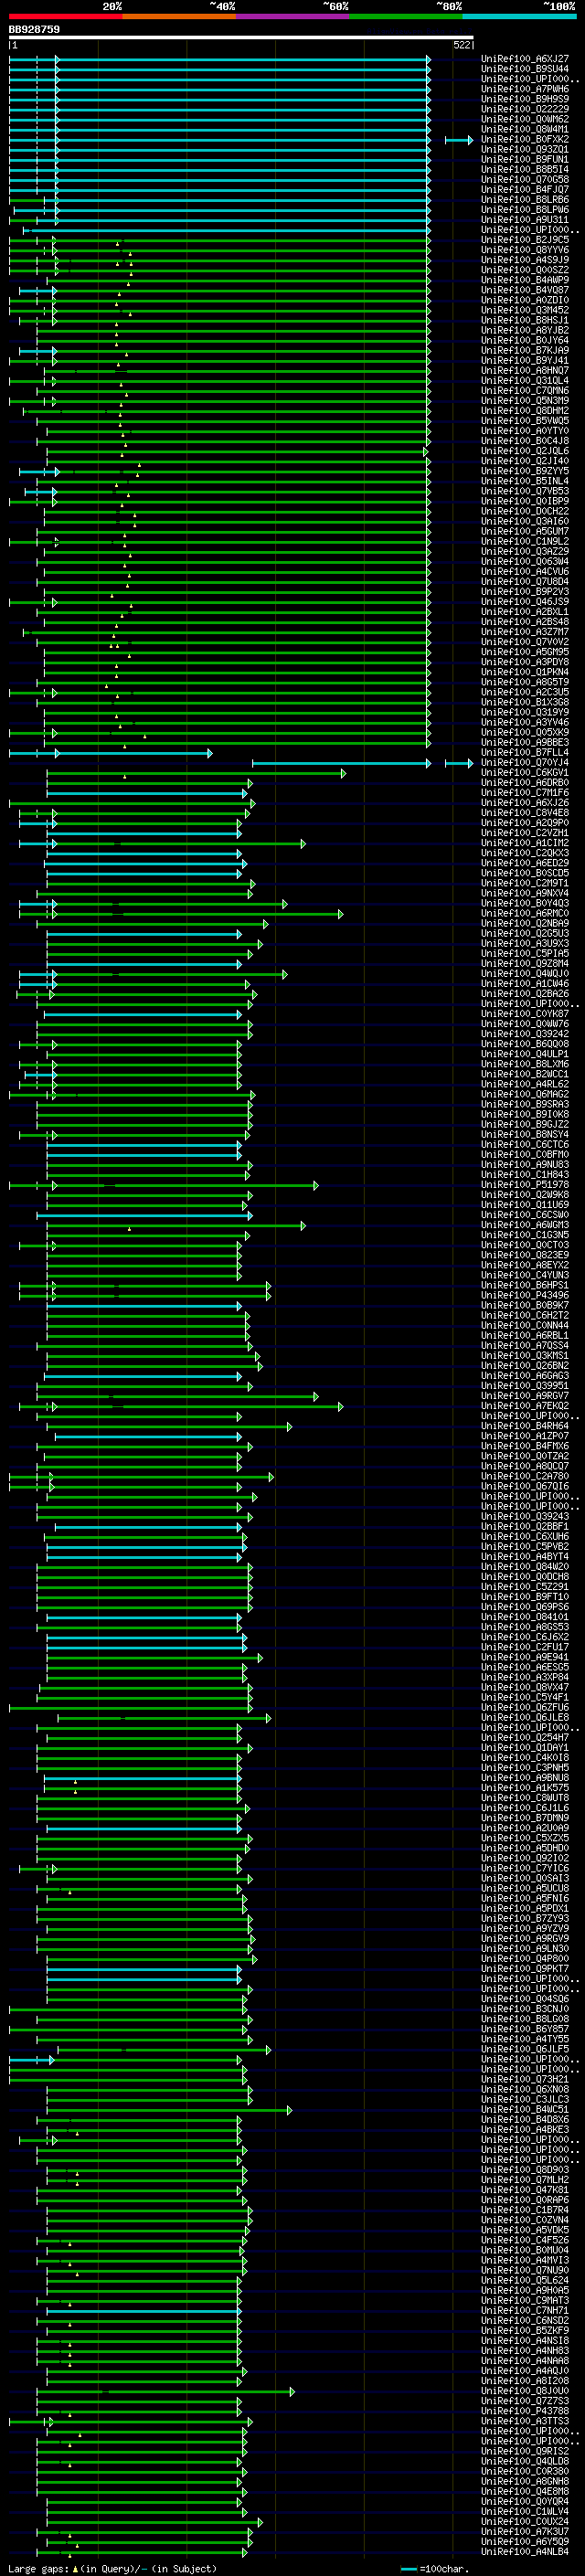585x2576 pixels.
Task: Click the UniRef100_B2J9C5 label
Action: tap(525, 240)
